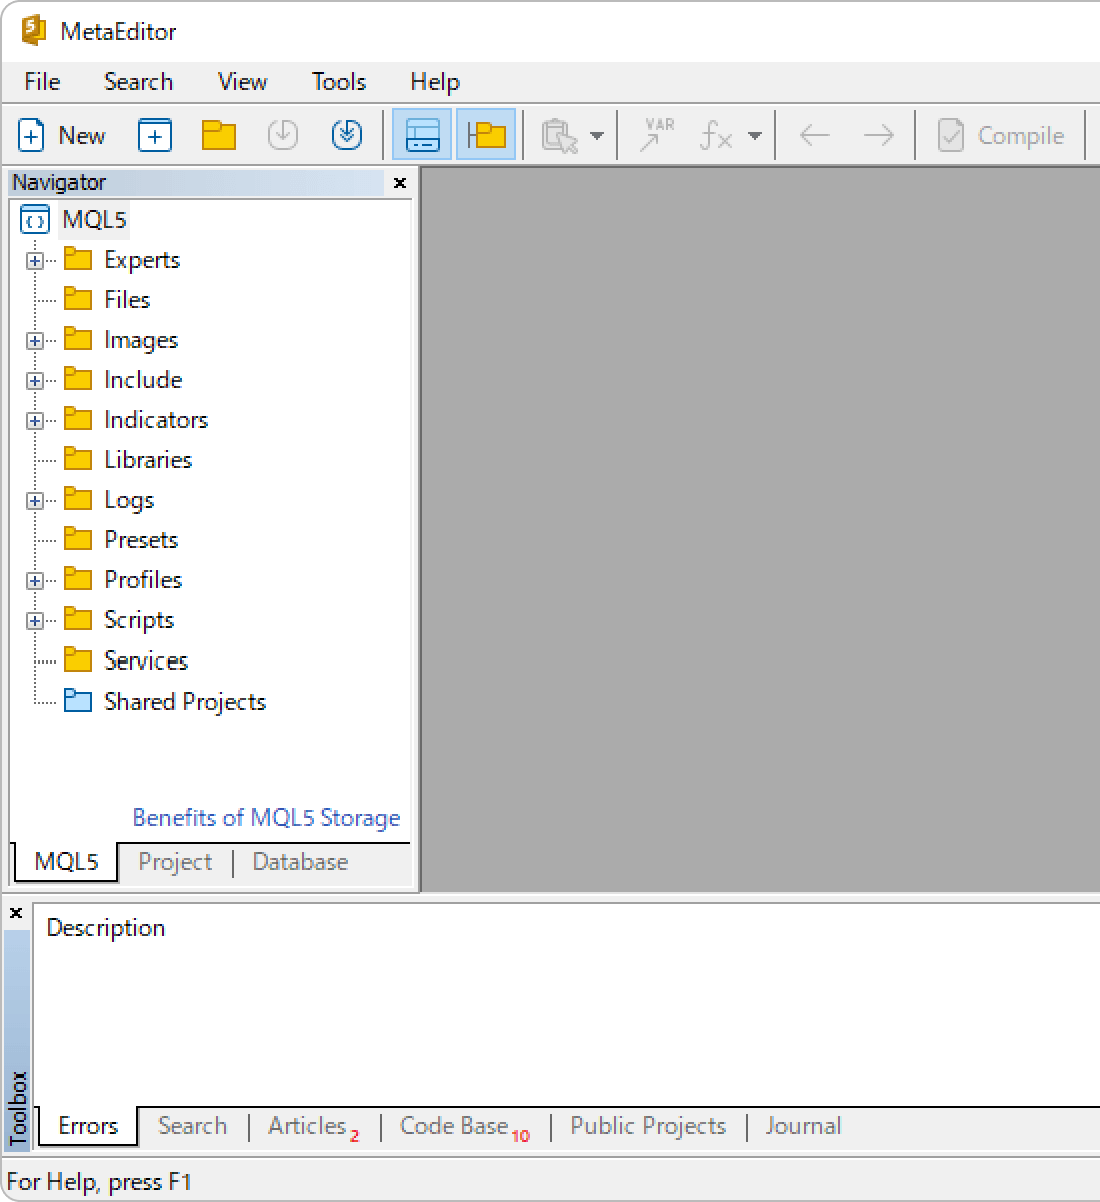Screen dimensions: 1100x1202
Task: Click the MetaEditor title bar icon
Action: [x=34, y=31]
